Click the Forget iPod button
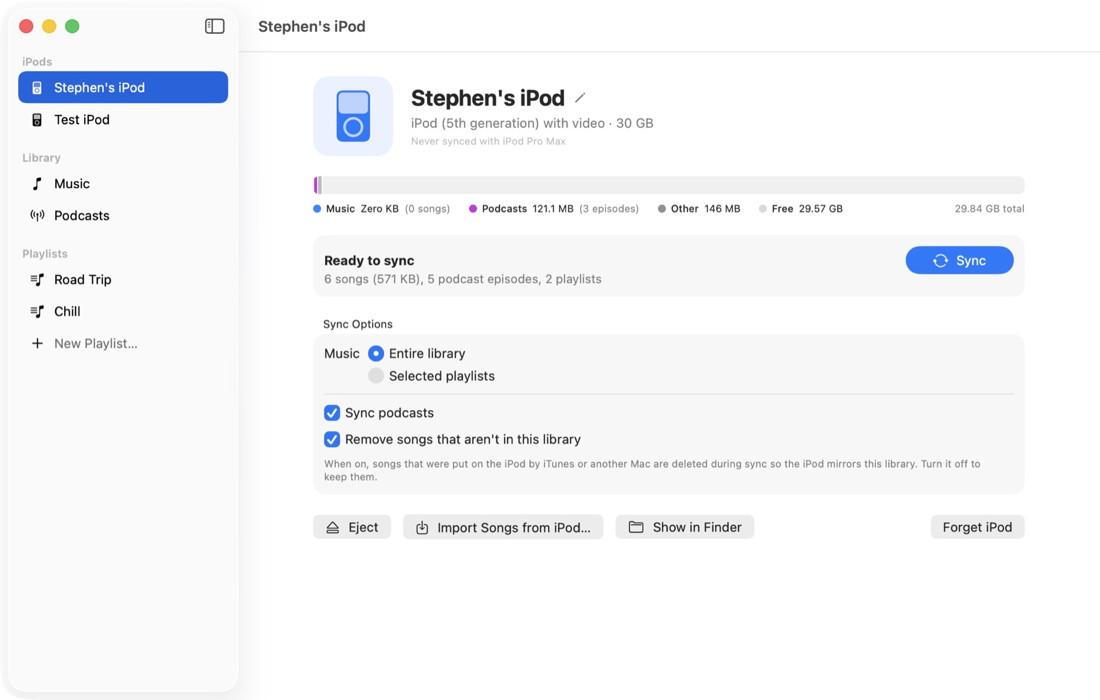Image resolution: width=1100 pixels, height=700 pixels. 977,527
